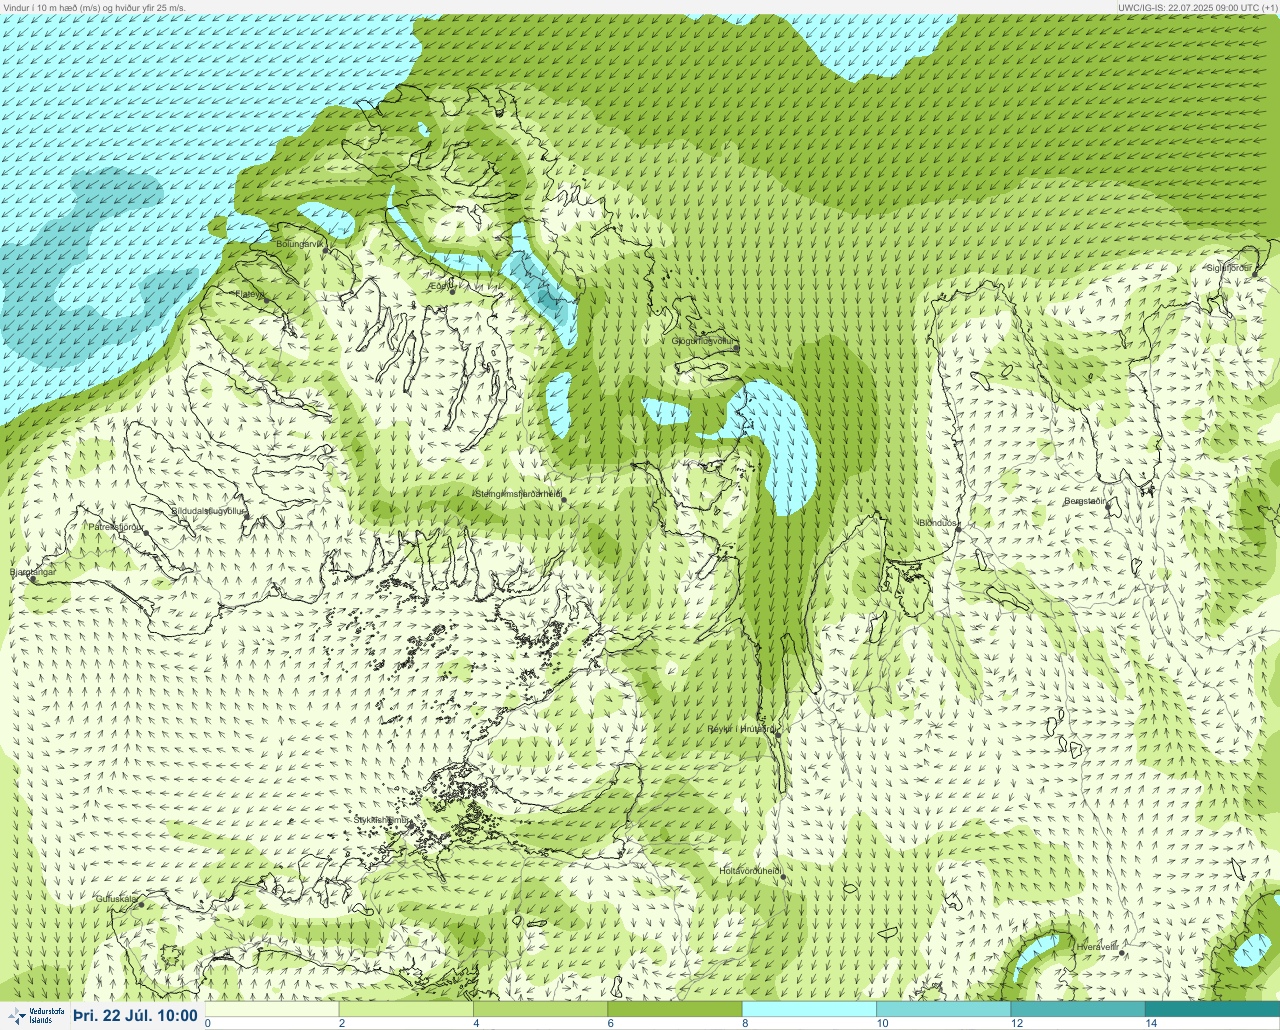Click the Bolungarvík station label
The width and height of the screenshot is (1280, 1030).
pyautogui.click(x=300, y=243)
